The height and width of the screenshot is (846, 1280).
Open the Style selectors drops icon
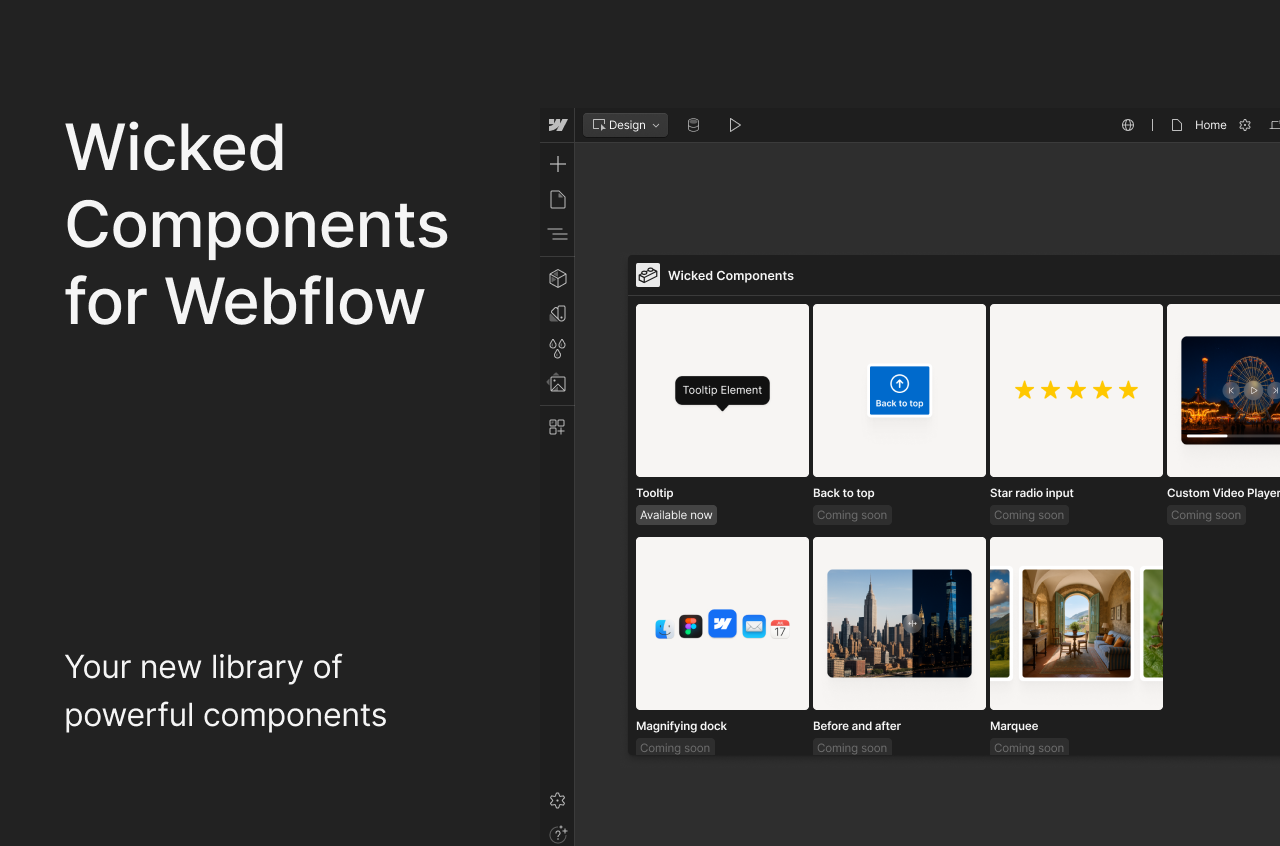[558, 348]
